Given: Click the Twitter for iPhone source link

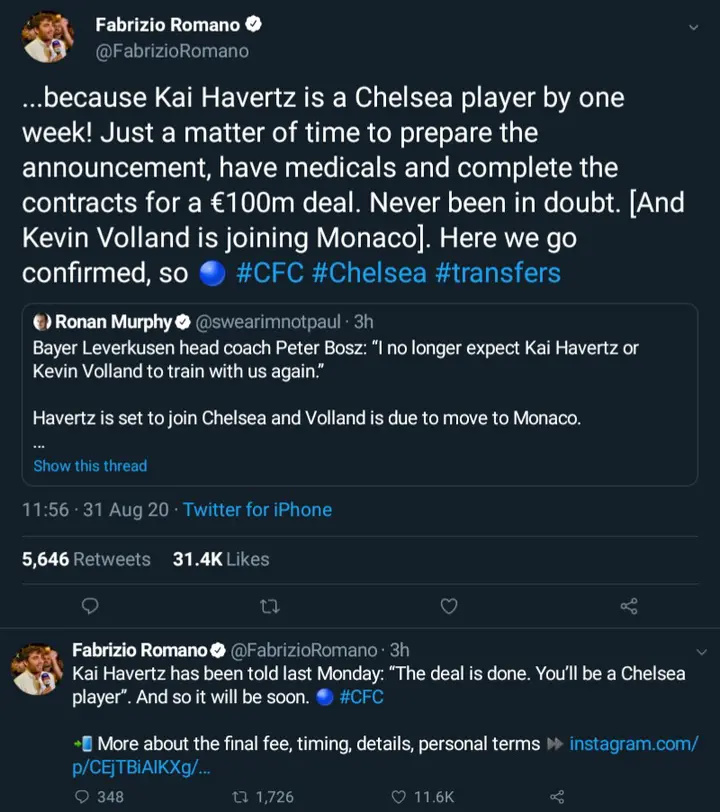Looking at the screenshot, I should pyautogui.click(x=257, y=510).
